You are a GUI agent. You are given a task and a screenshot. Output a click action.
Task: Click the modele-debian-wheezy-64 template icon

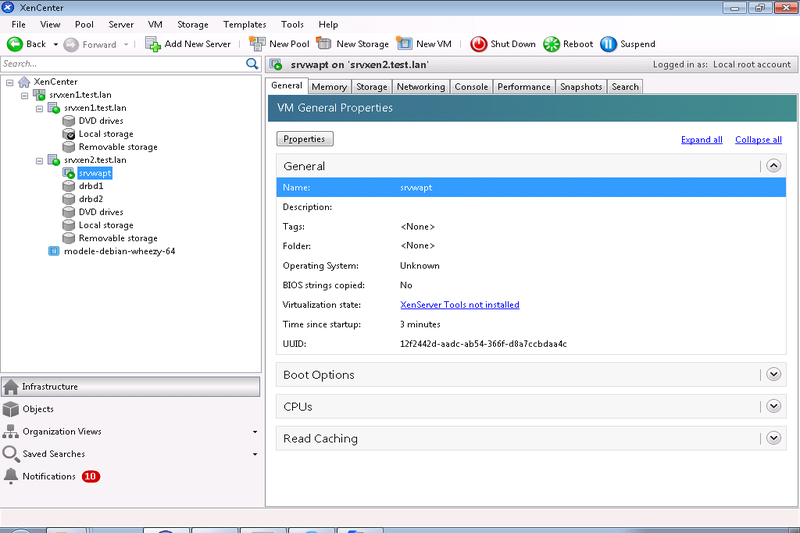pyautogui.click(x=54, y=251)
